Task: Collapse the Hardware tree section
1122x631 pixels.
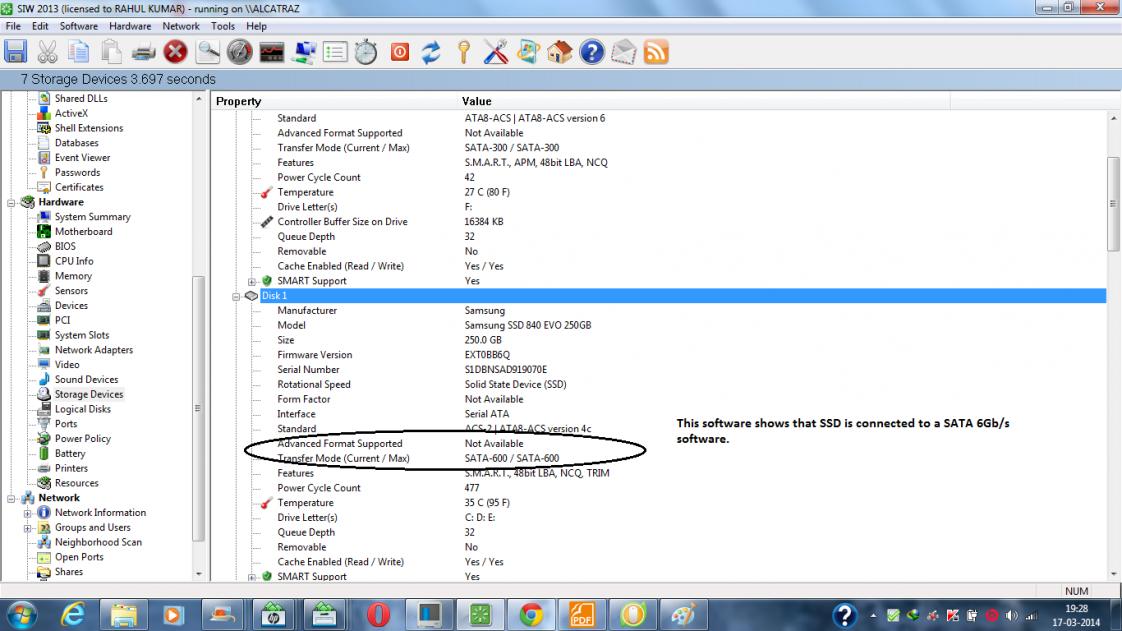Action: 12,202
